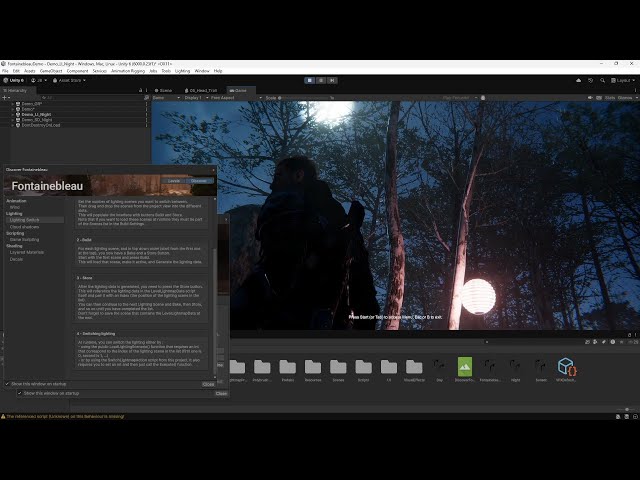The image size is (640, 480).
Task: Select the Resources folder
Action: point(313,370)
